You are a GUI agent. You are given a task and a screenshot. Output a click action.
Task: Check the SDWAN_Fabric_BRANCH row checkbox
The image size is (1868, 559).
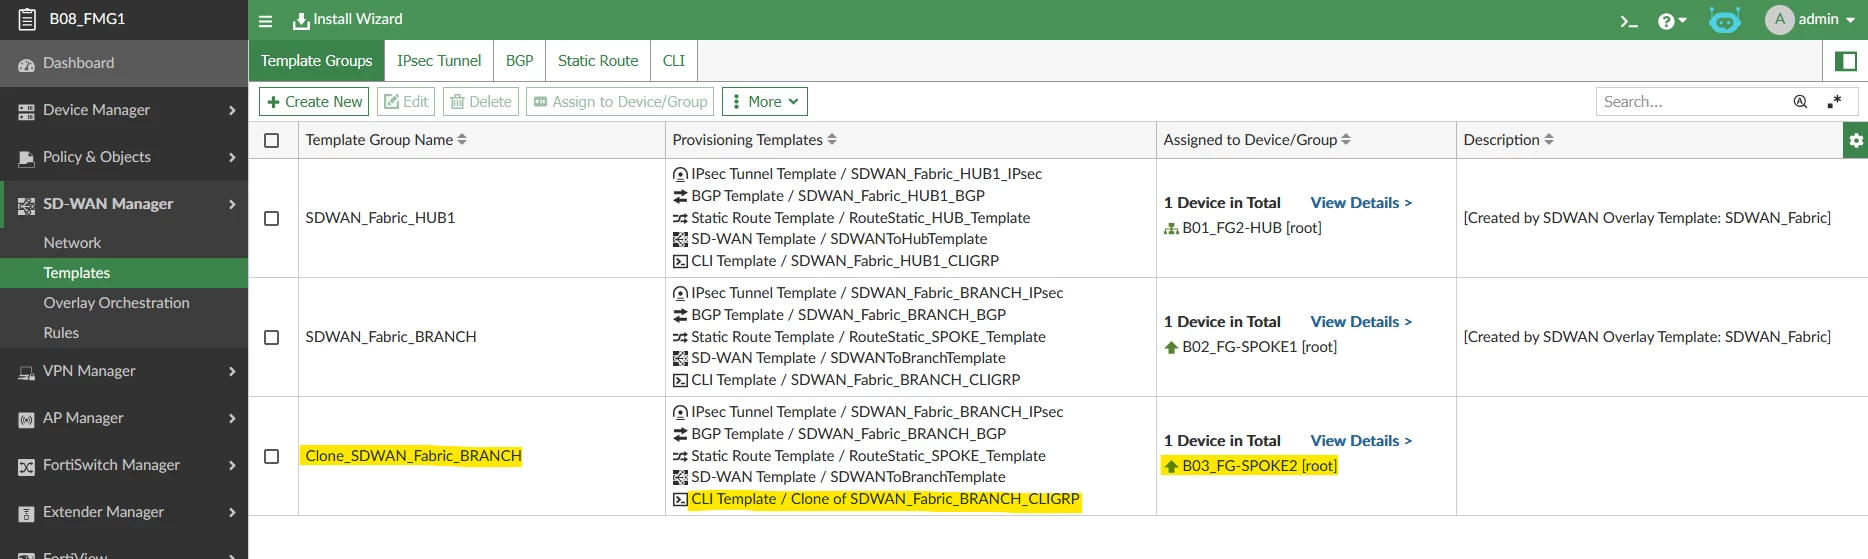[271, 337]
